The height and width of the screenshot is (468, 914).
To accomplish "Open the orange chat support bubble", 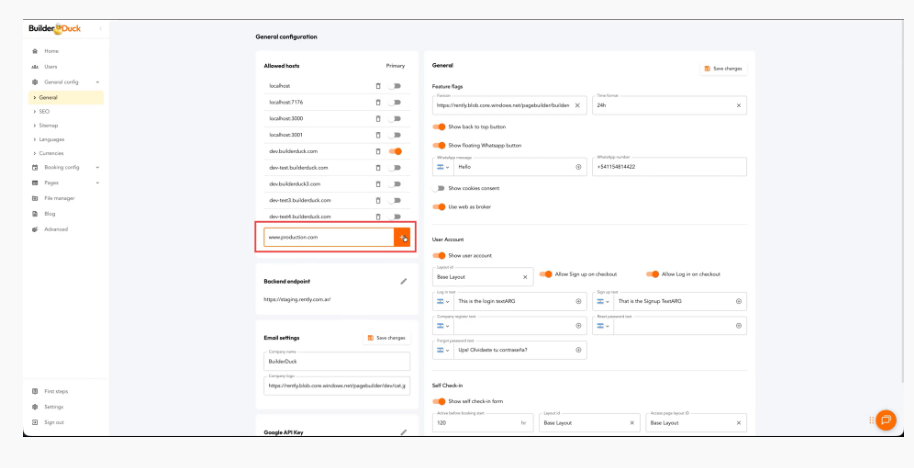I will [x=885, y=420].
